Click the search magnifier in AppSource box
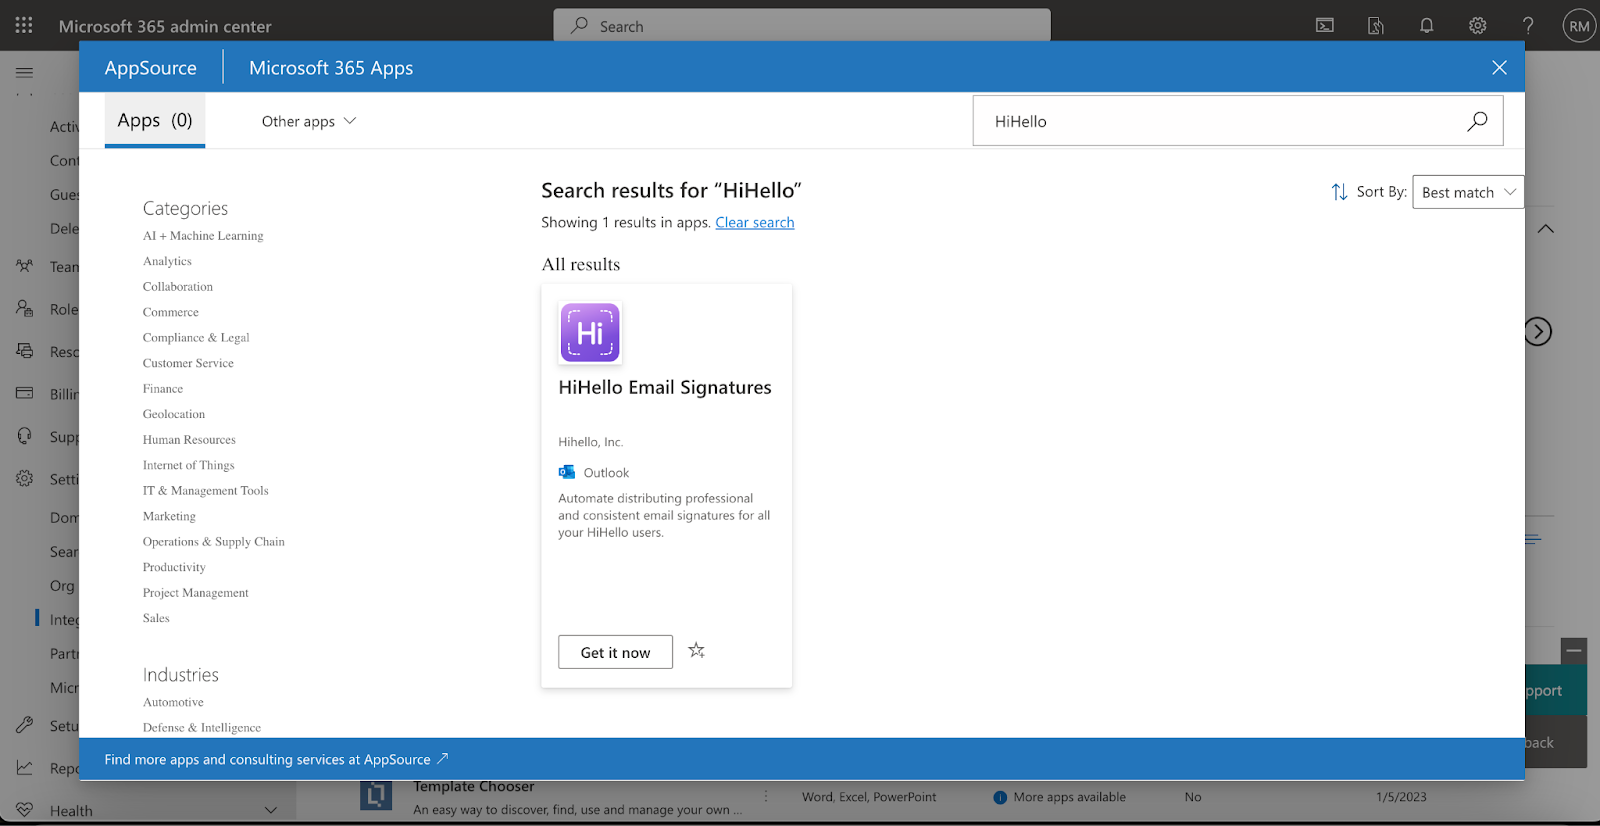 [x=1477, y=121]
